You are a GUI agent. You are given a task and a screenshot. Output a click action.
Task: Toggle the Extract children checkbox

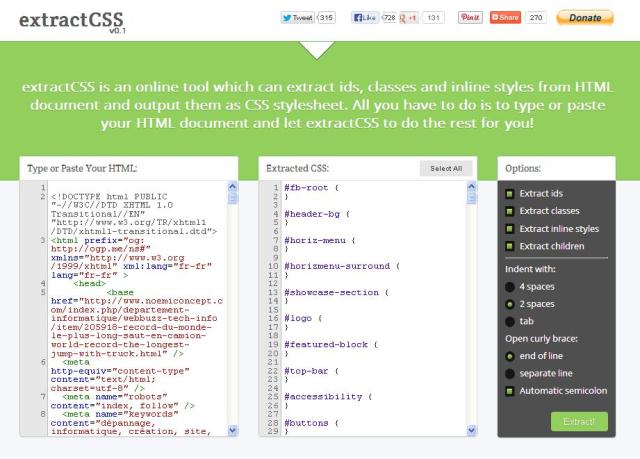click(509, 246)
